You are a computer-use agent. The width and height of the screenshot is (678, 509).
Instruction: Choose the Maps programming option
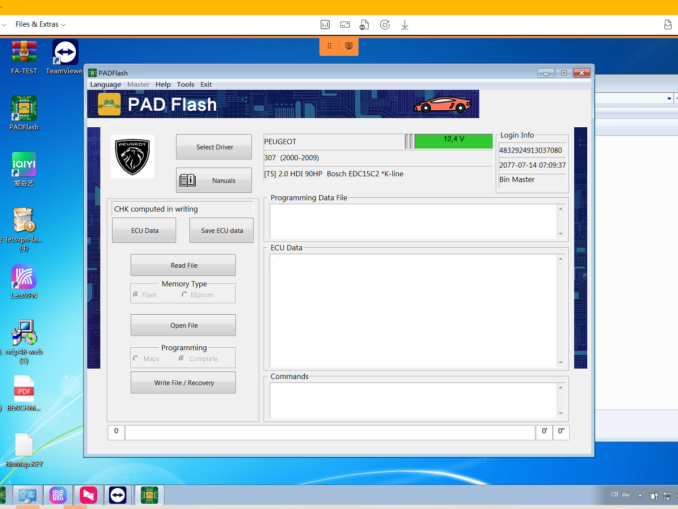[136, 358]
